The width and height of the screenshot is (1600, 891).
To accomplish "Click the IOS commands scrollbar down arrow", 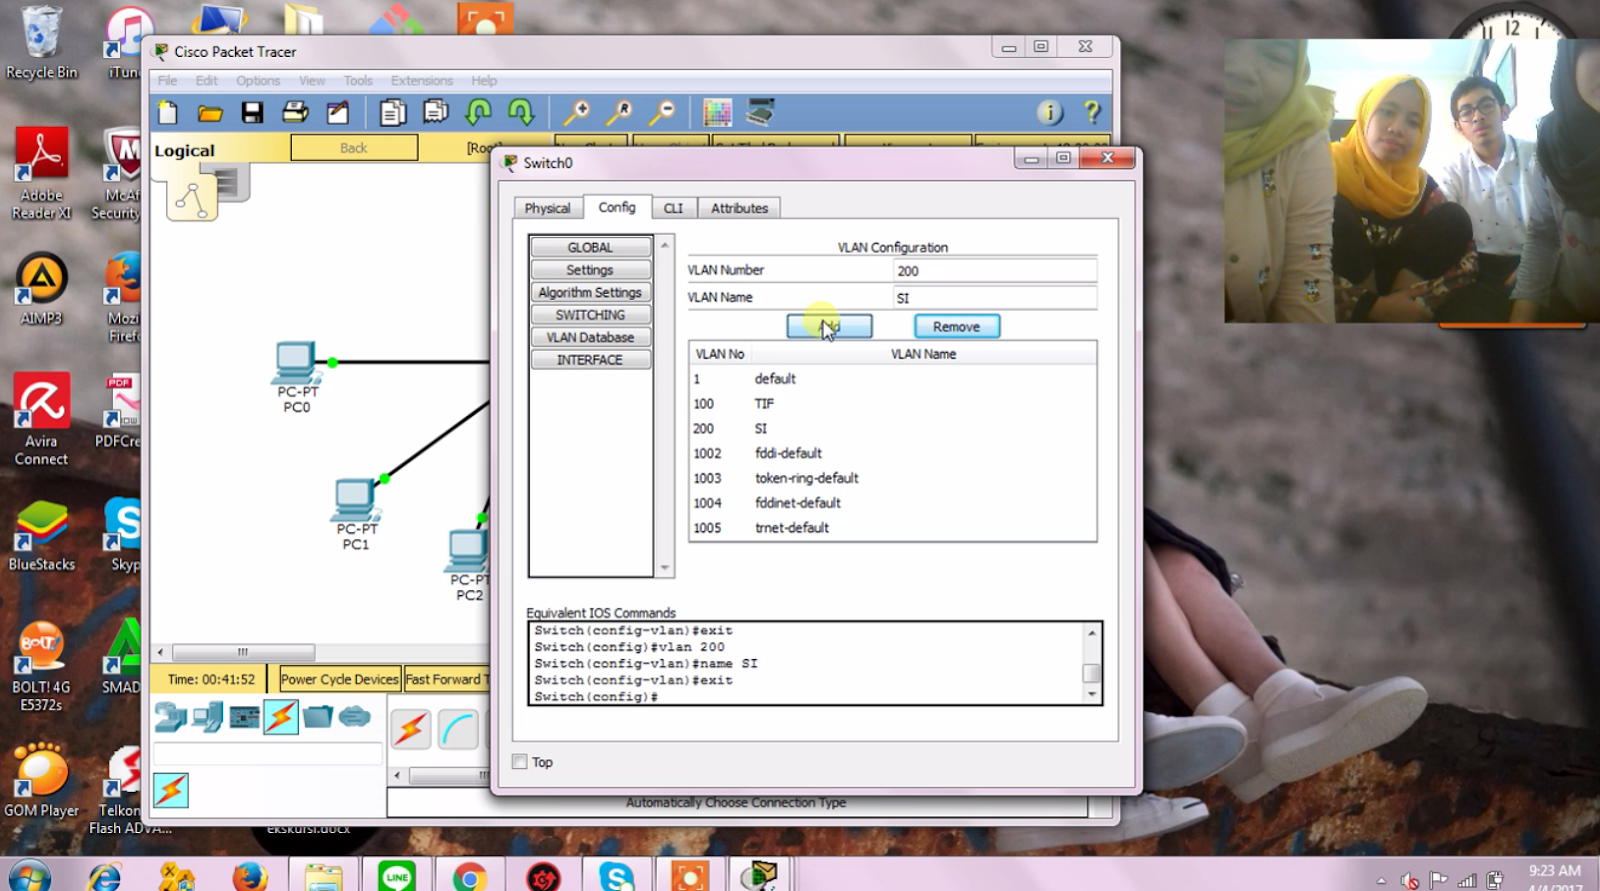I will [x=1092, y=694].
